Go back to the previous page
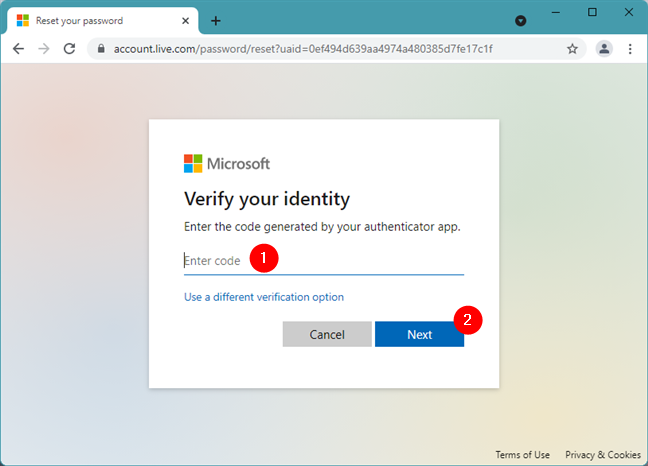Image resolution: width=648 pixels, height=466 pixels. (19, 49)
